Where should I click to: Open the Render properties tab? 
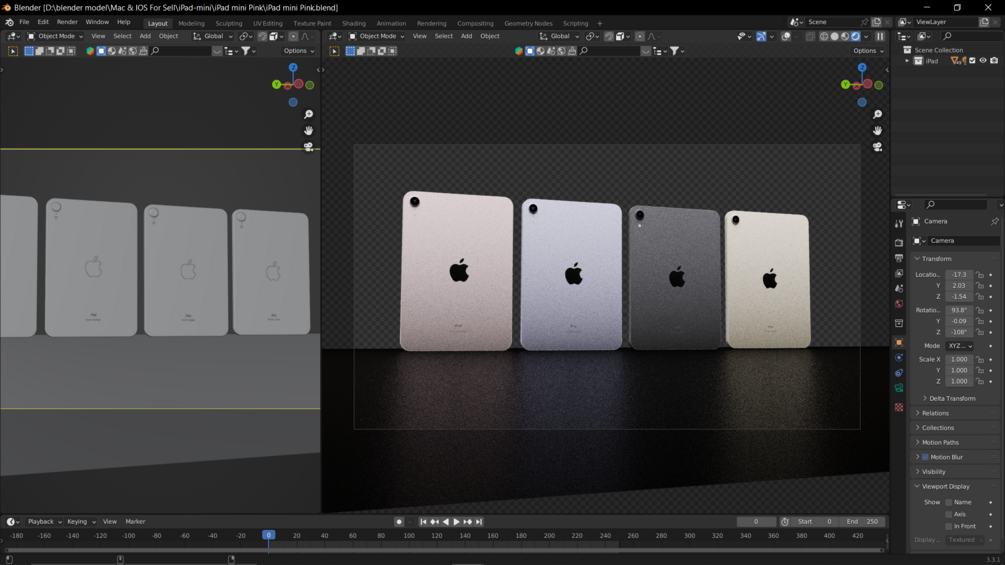pyautogui.click(x=899, y=243)
